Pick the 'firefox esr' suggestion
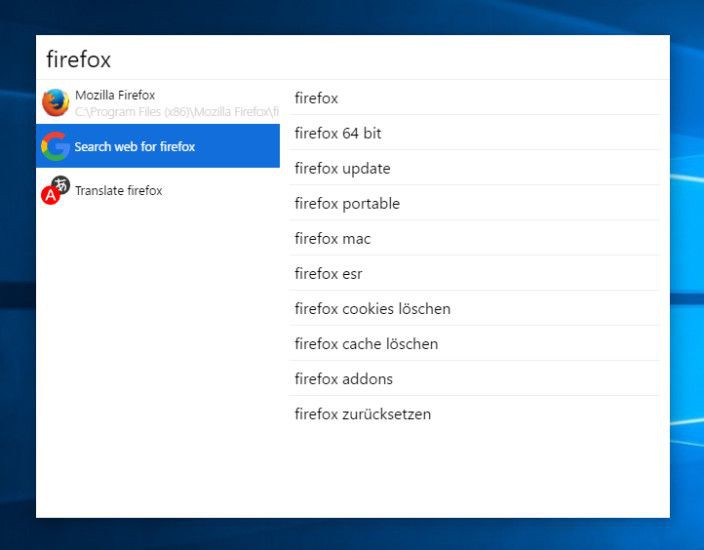704x550 pixels. point(474,273)
